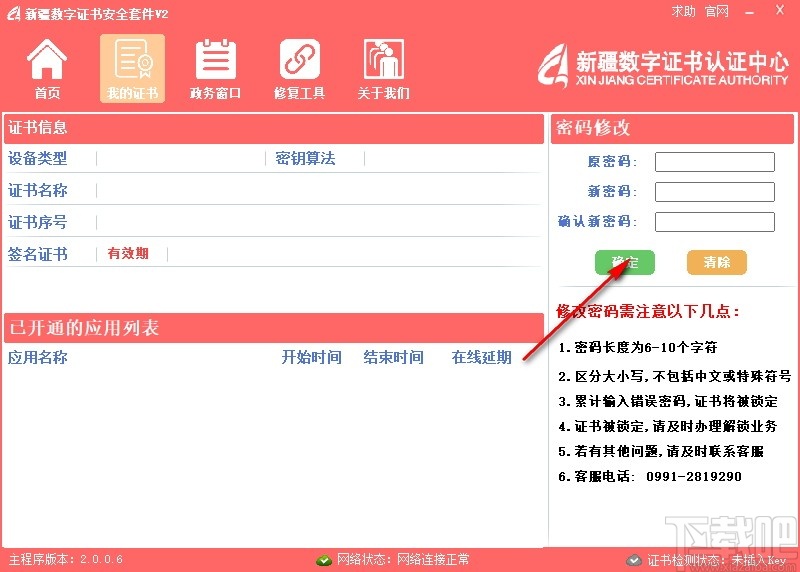Click the 设备类型 label
The width and height of the screenshot is (800, 572).
coord(38,158)
